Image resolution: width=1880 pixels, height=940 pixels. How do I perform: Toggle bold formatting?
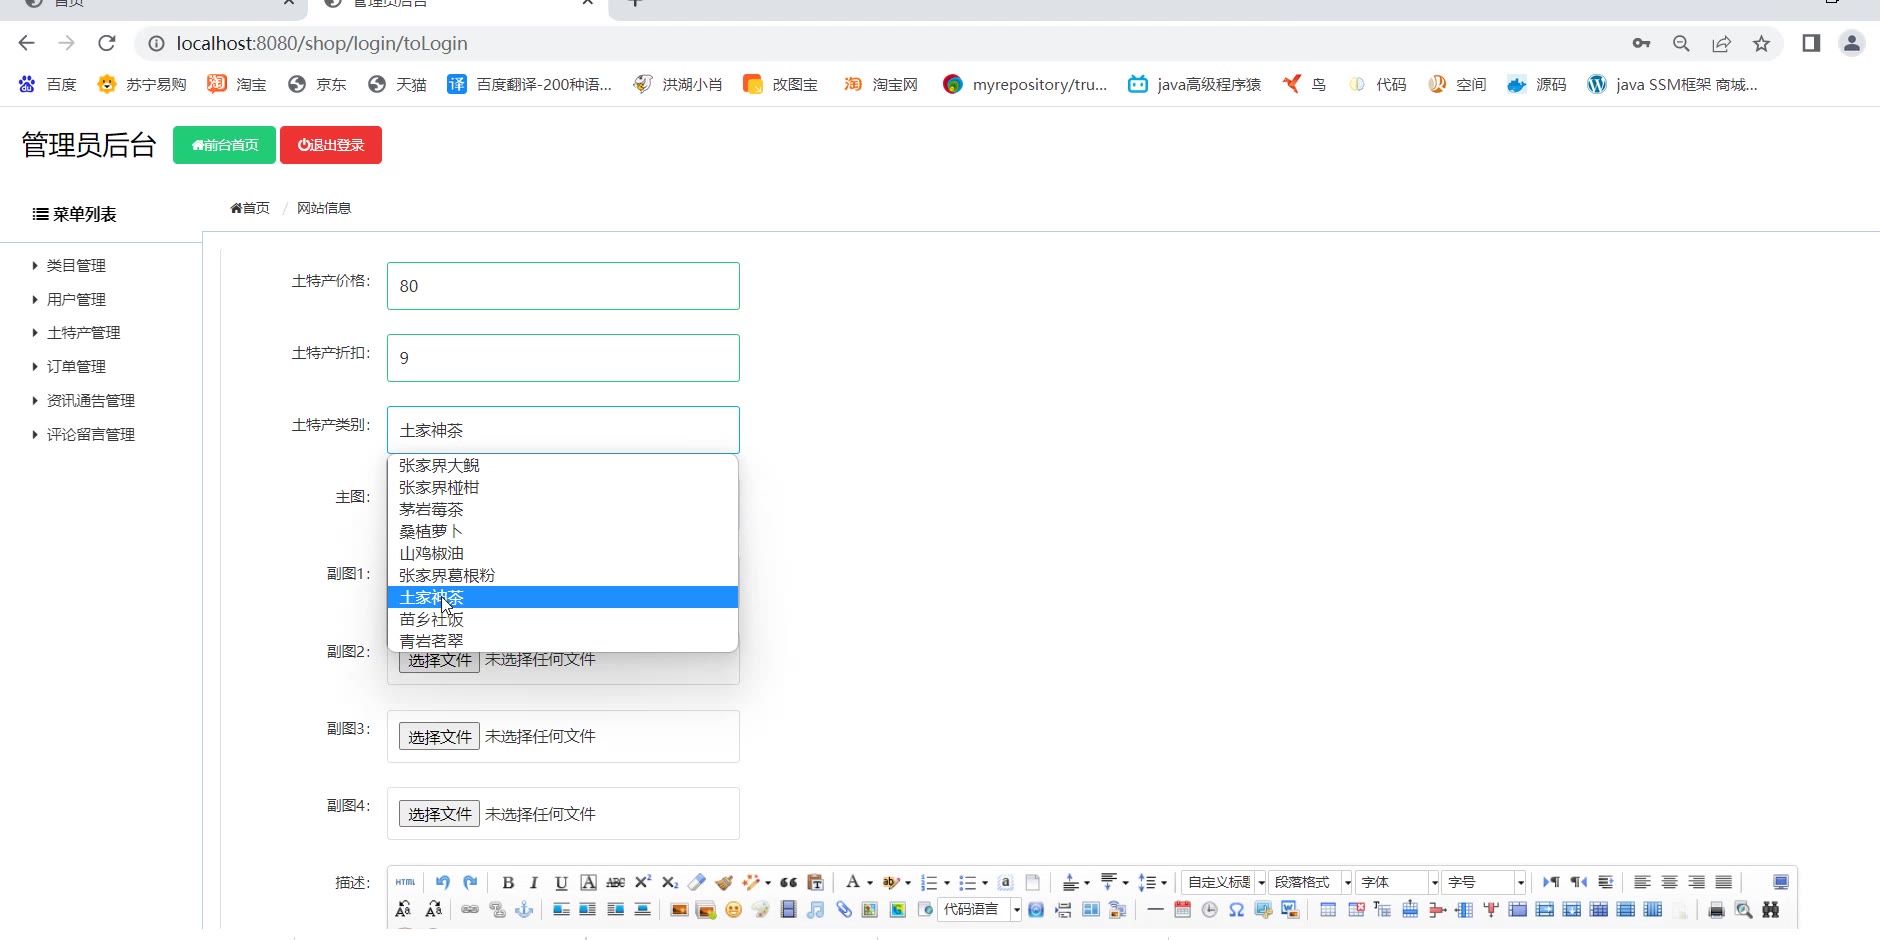pyautogui.click(x=508, y=882)
